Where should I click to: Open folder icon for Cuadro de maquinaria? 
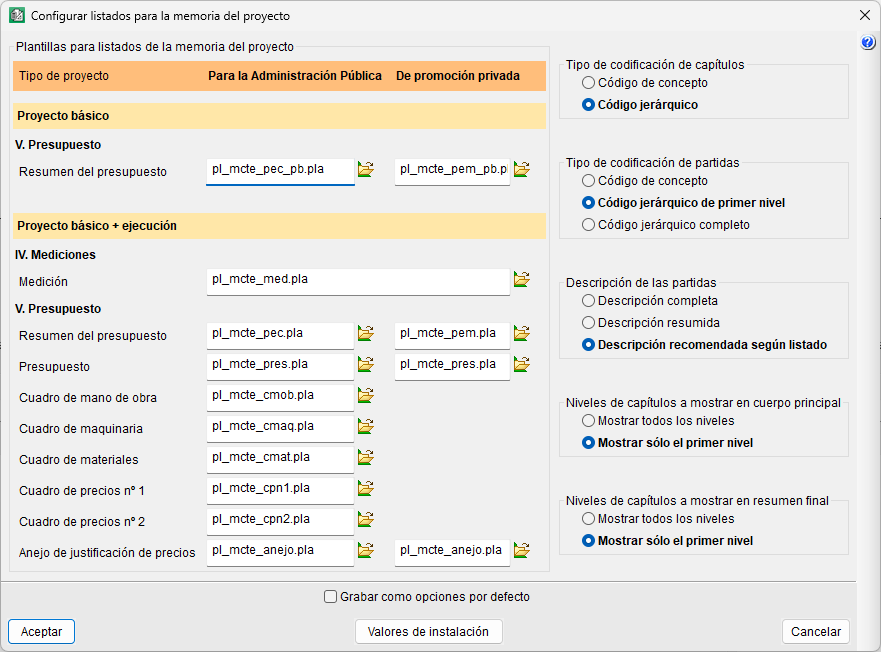click(x=365, y=427)
